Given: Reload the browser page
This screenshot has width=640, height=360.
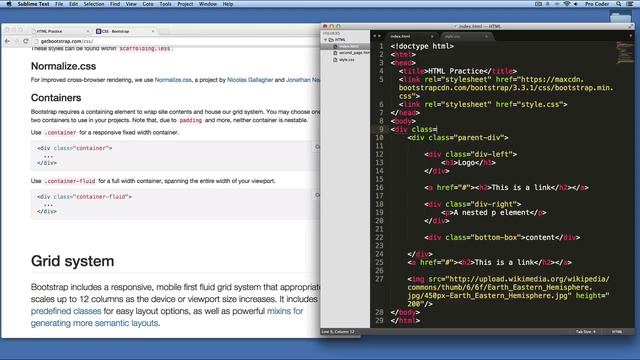Looking at the screenshot, I should pos(26,41).
